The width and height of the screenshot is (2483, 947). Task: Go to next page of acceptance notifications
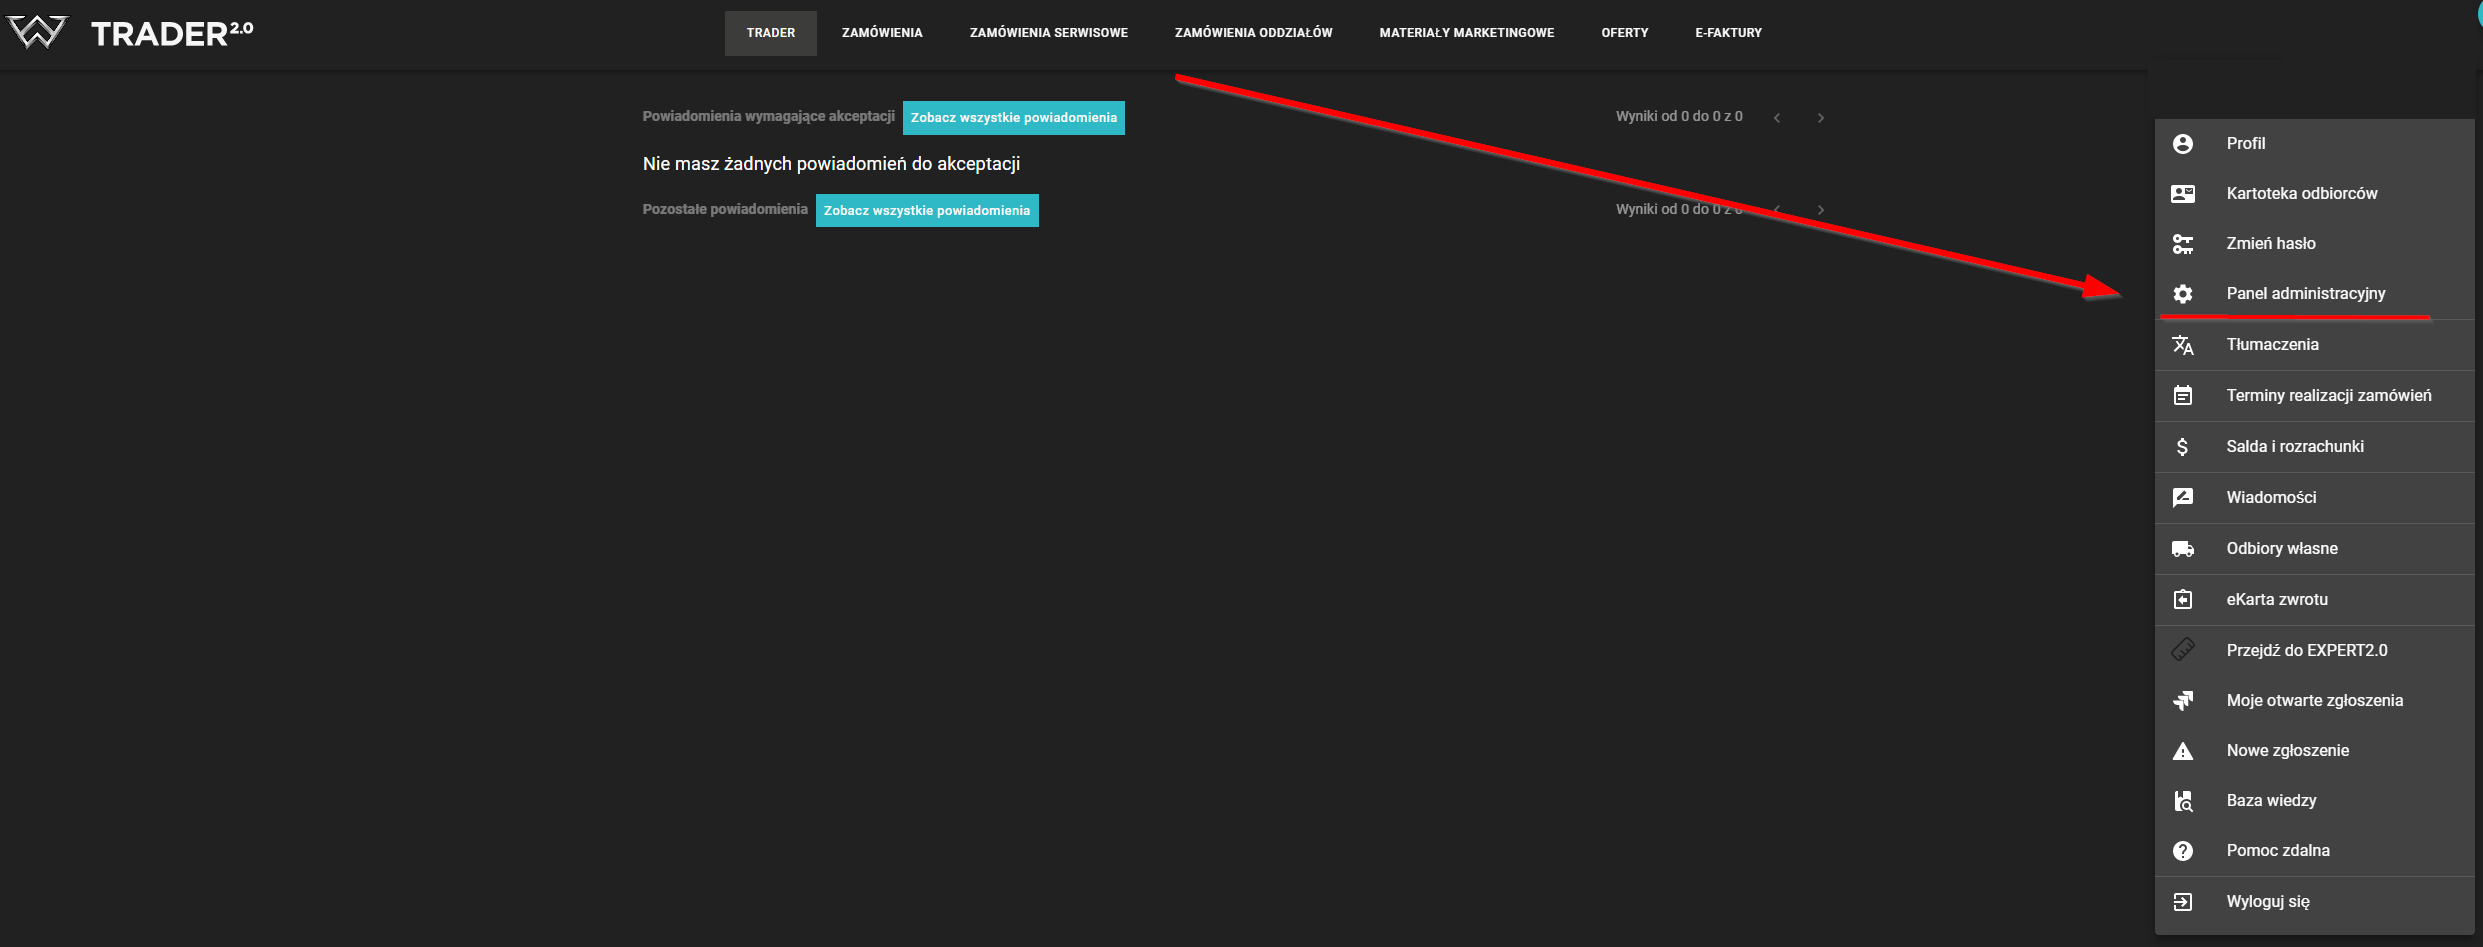pyautogui.click(x=1821, y=118)
